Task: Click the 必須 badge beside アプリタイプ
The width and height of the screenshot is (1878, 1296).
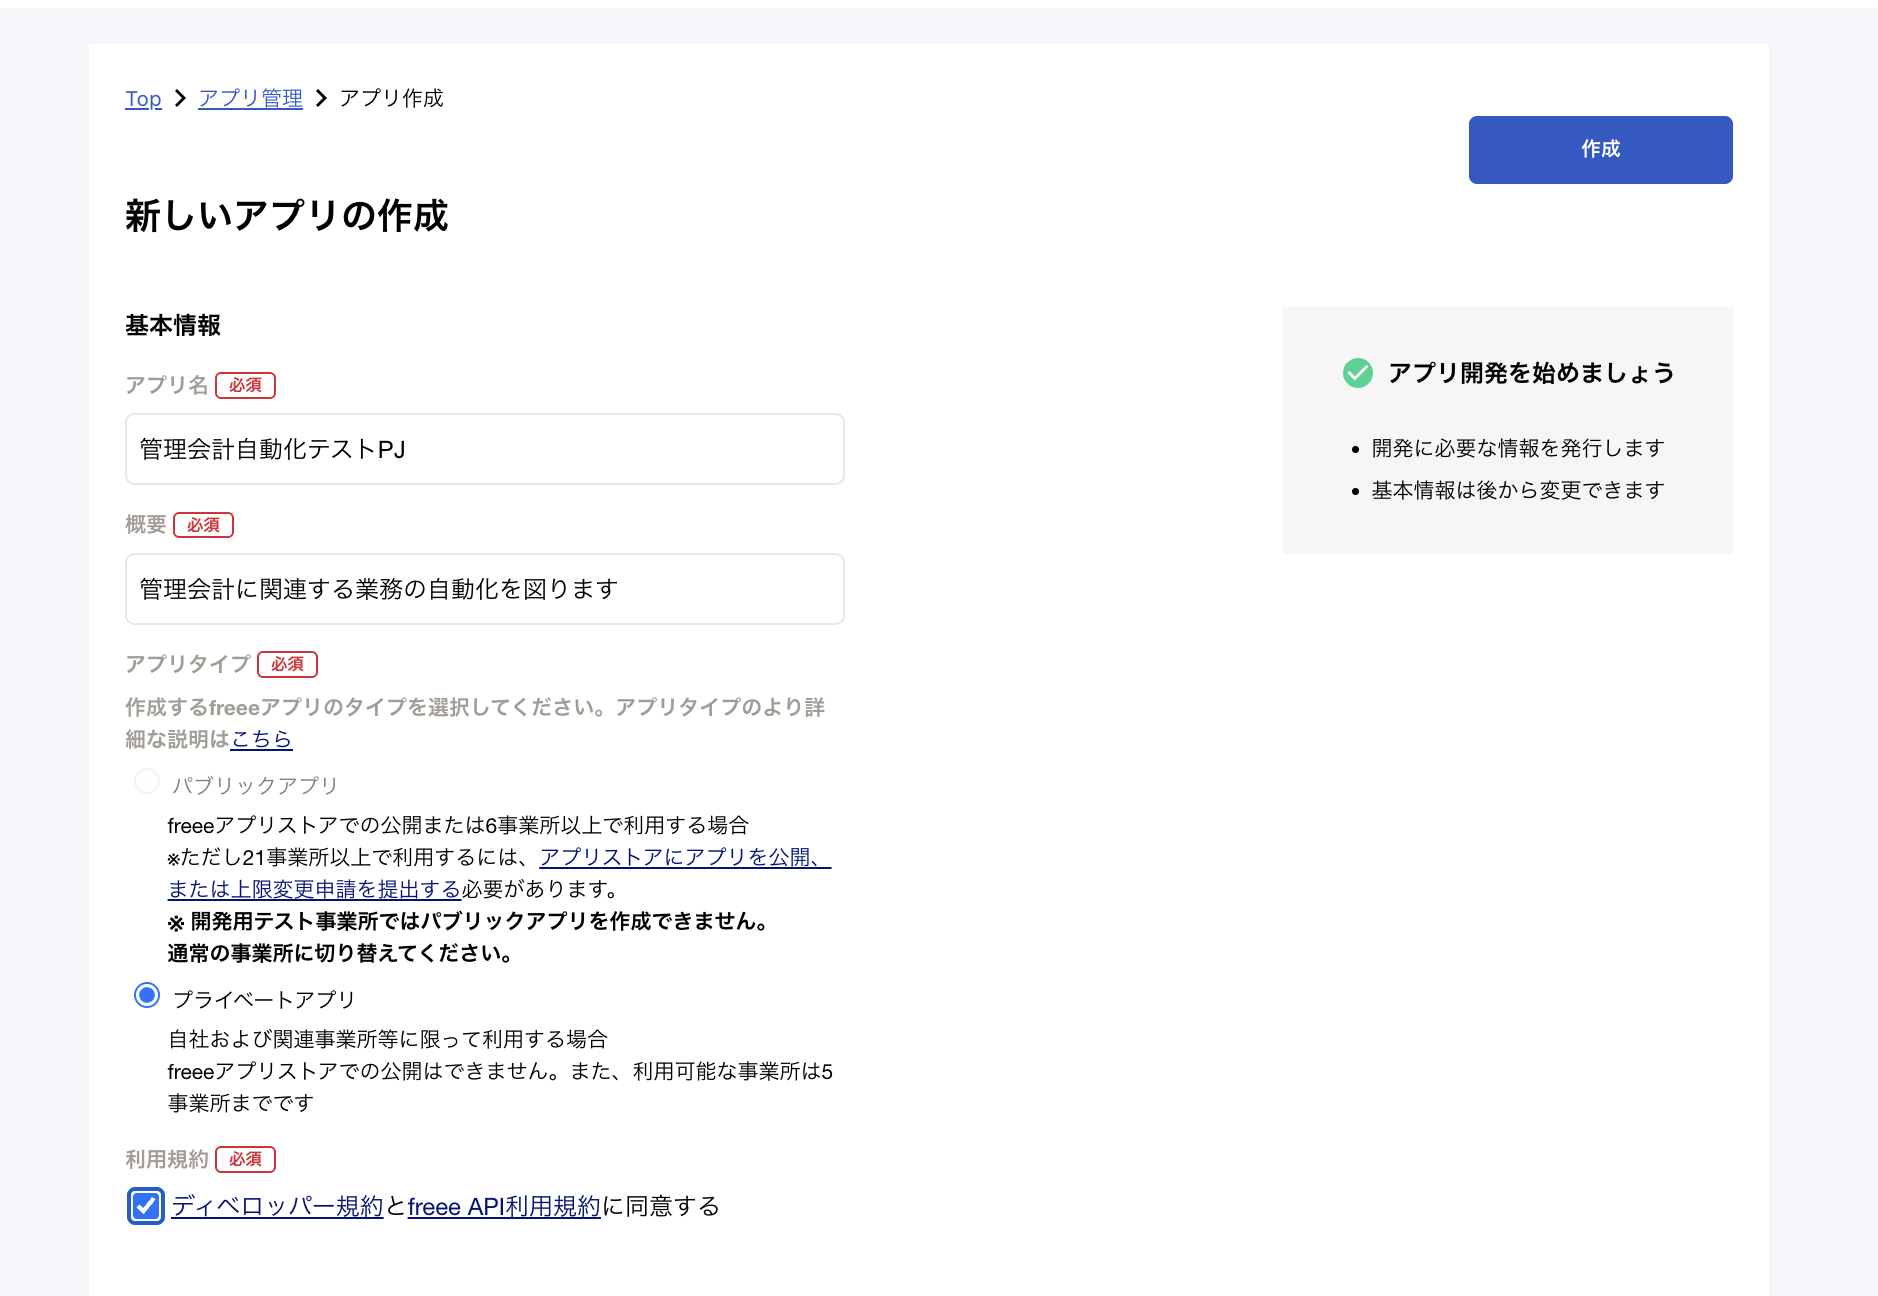Action: point(287,663)
